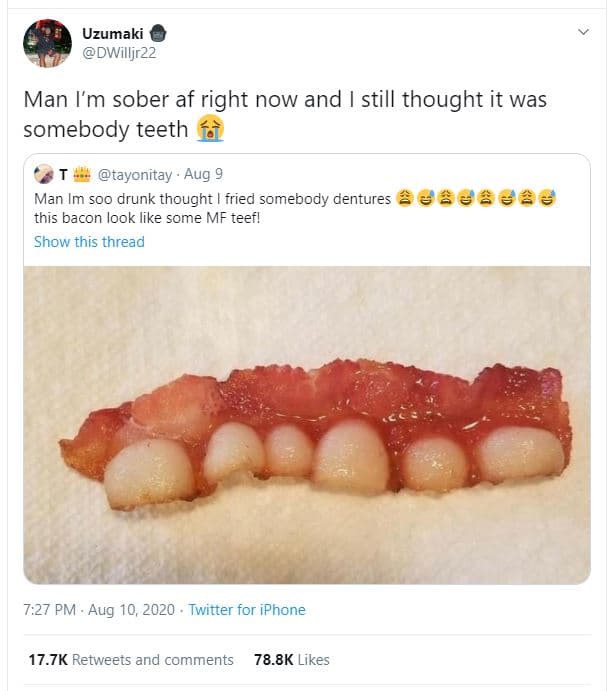Click the crown emoji next to T
The width and height of the screenshot is (616, 691).
click(82, 175)
